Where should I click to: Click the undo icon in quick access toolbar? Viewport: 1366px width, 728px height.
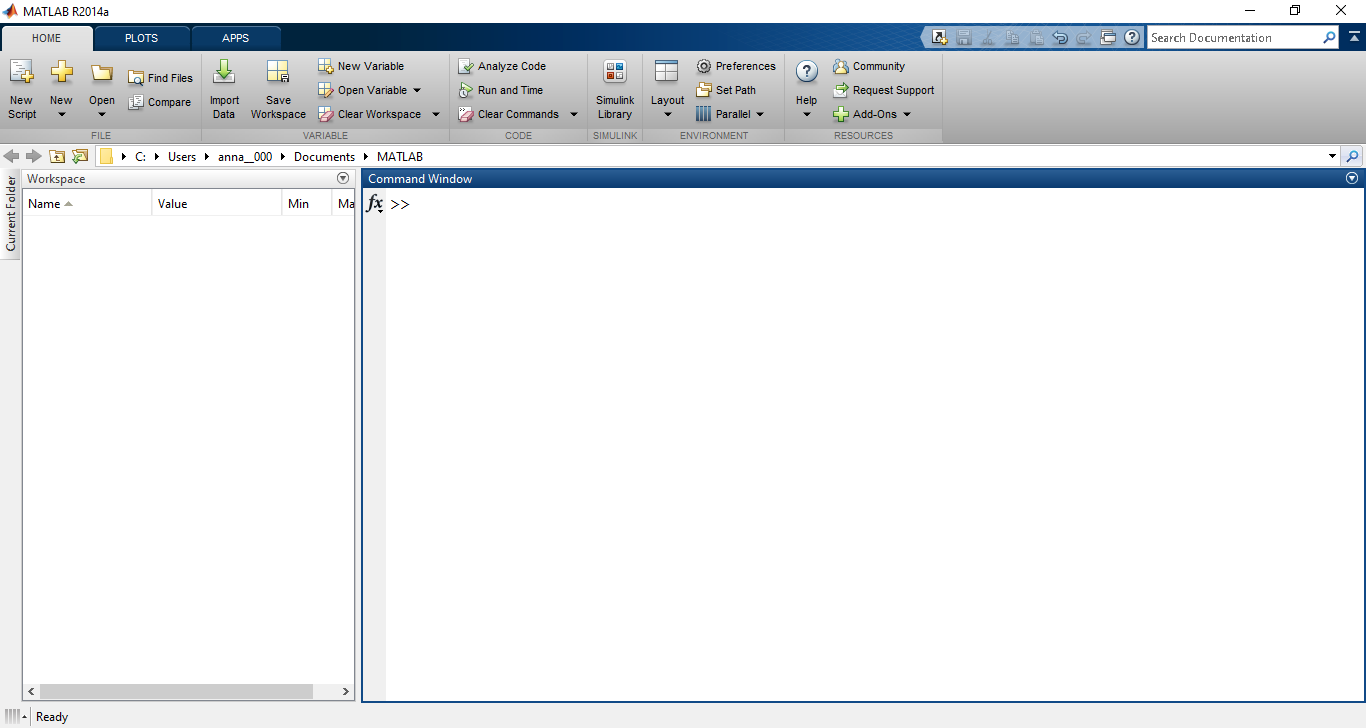(x=1060, y=37)
